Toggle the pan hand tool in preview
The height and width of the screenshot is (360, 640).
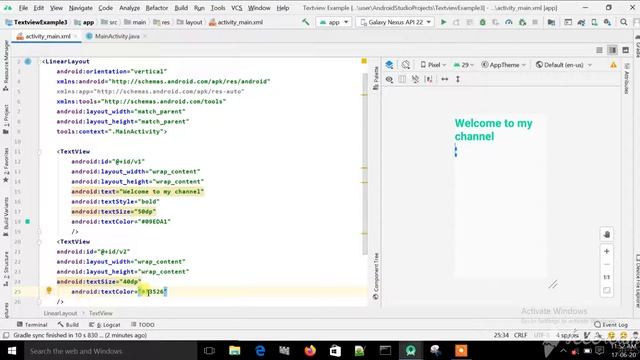coord(607,234)
